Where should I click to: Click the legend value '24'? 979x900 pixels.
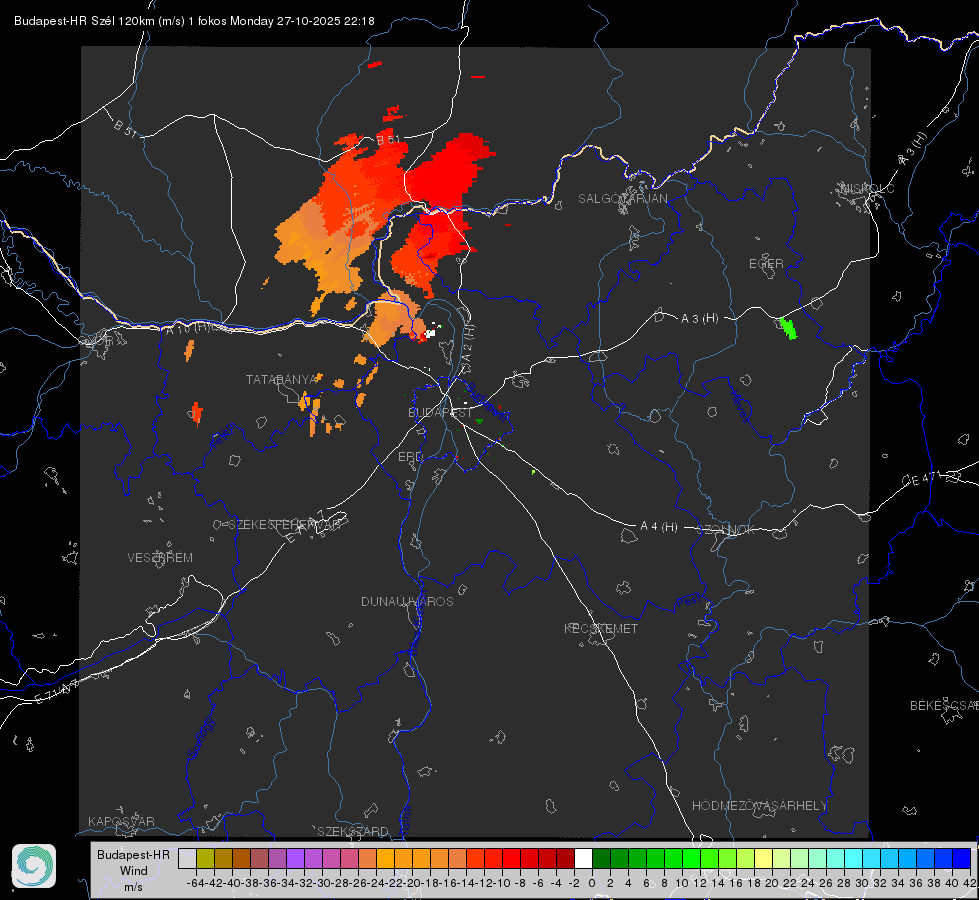pyautogui.click(x=808, y=883)
